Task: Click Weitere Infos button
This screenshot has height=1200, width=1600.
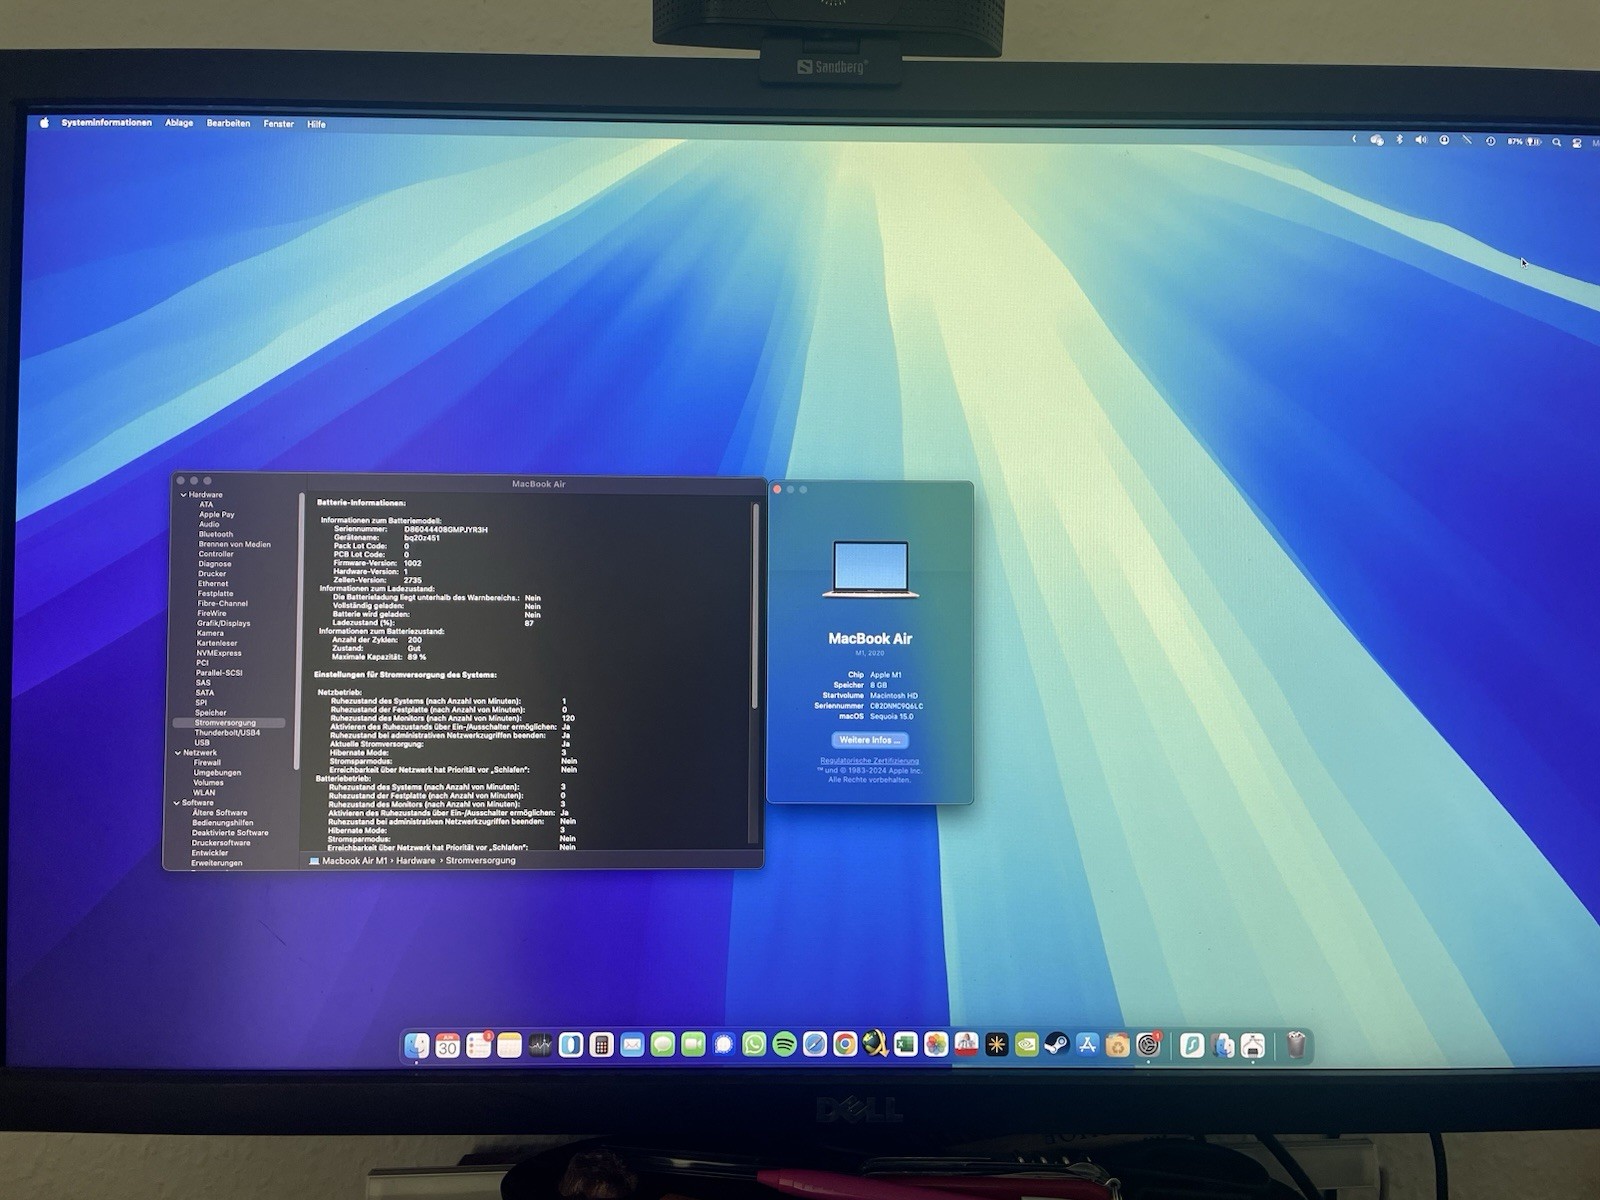Action: (870, 740)
